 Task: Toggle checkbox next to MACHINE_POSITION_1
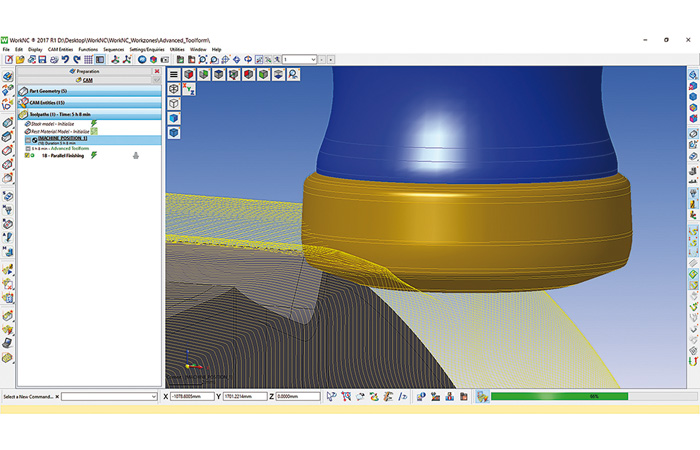(x=28, y=140)
